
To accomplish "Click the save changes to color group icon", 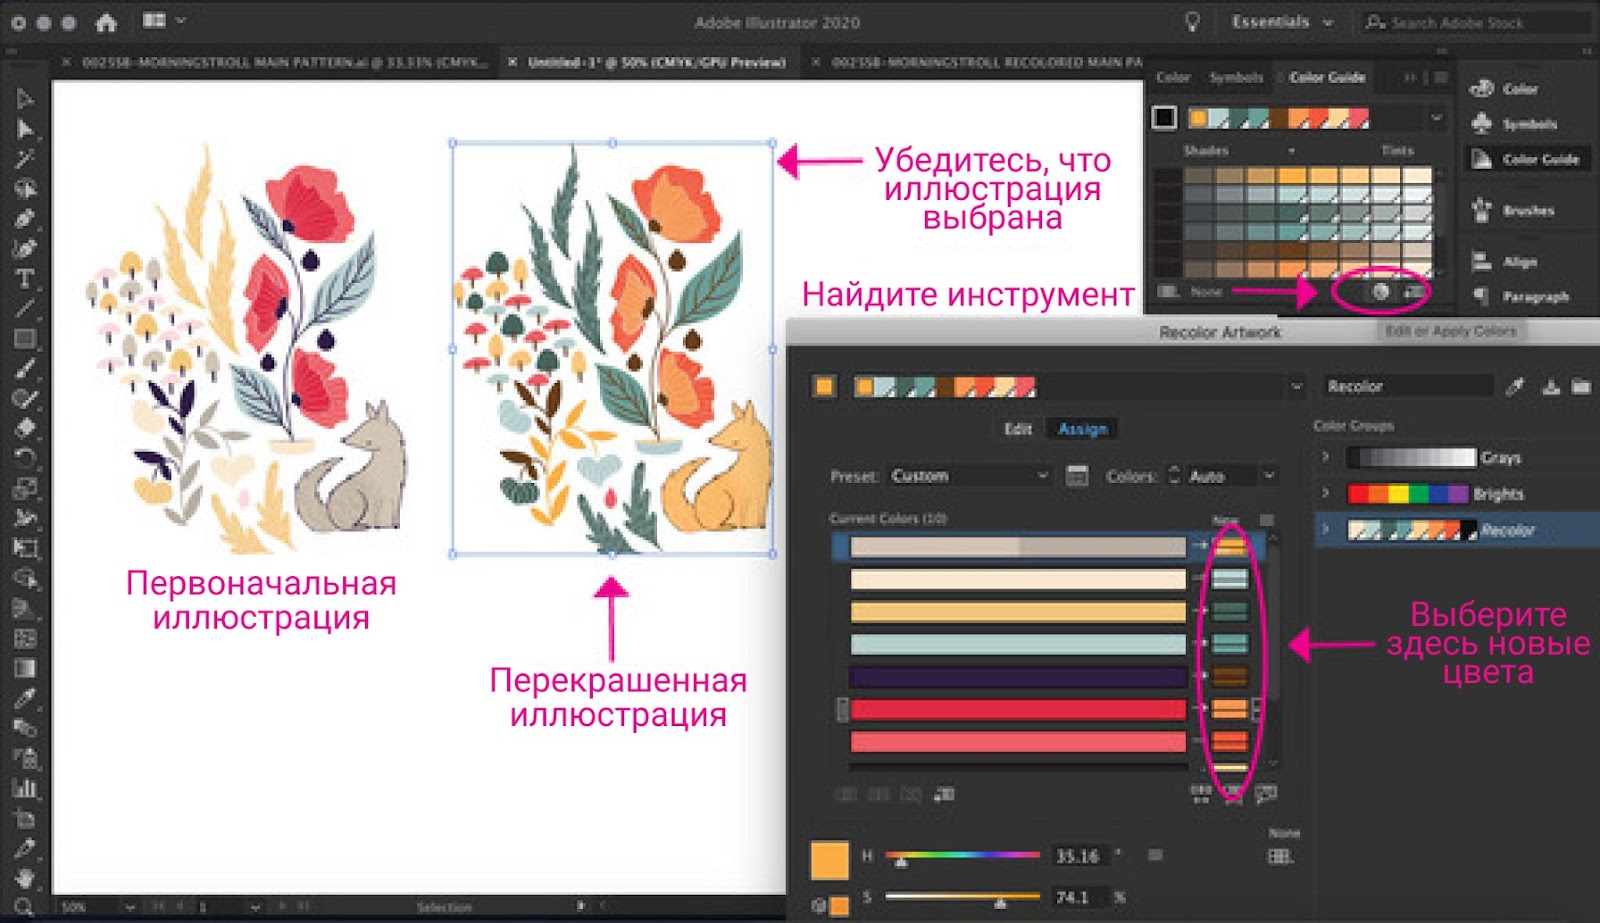I will coord(1551,386).
